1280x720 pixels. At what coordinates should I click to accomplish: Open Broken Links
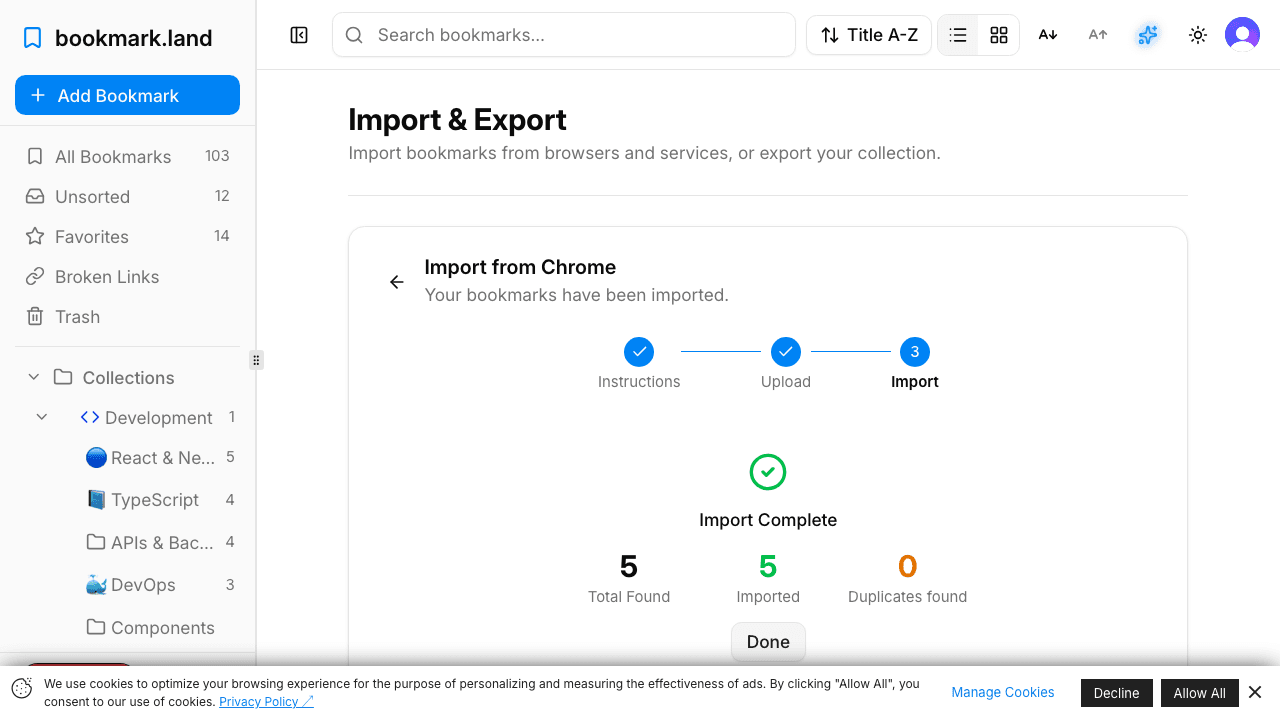128,276
